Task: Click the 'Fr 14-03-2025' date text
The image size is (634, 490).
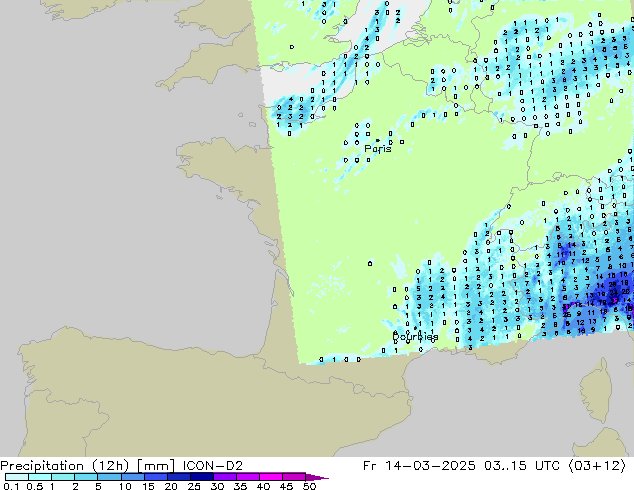Action: pos(419,466)
